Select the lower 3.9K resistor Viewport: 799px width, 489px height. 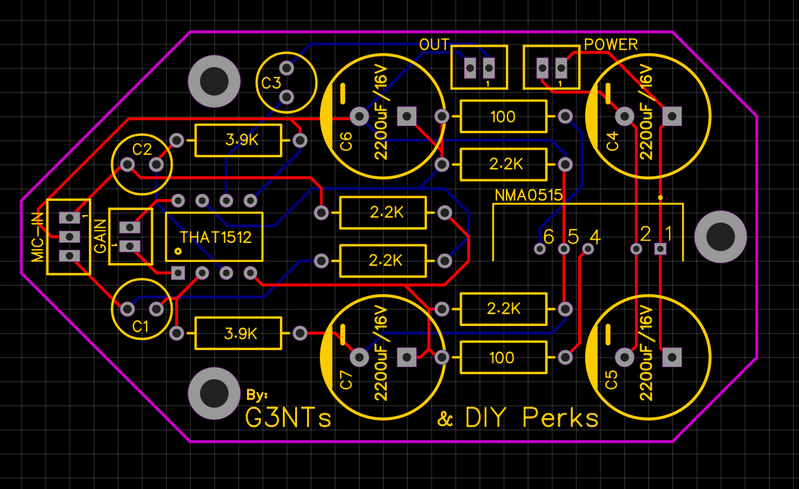[240, 333]
